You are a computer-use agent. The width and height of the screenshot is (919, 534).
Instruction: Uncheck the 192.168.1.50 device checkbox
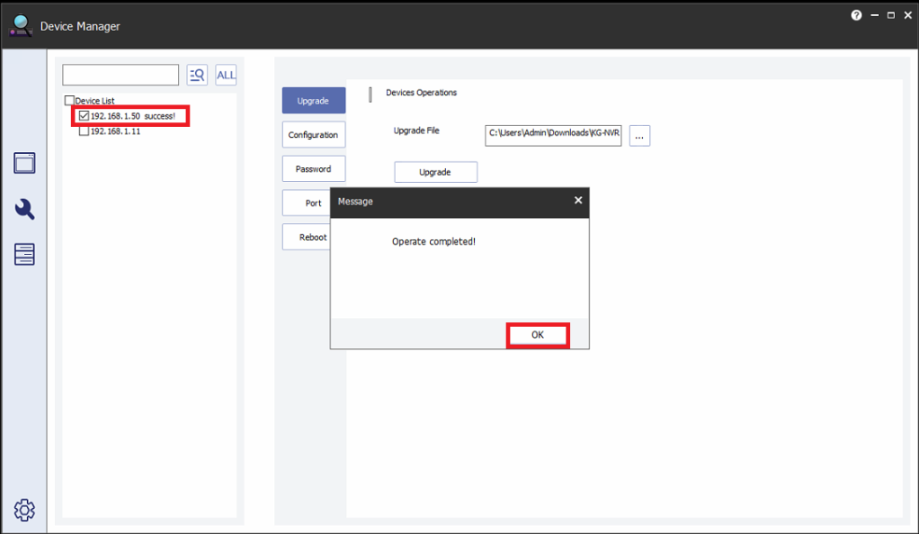pos(84,116)
